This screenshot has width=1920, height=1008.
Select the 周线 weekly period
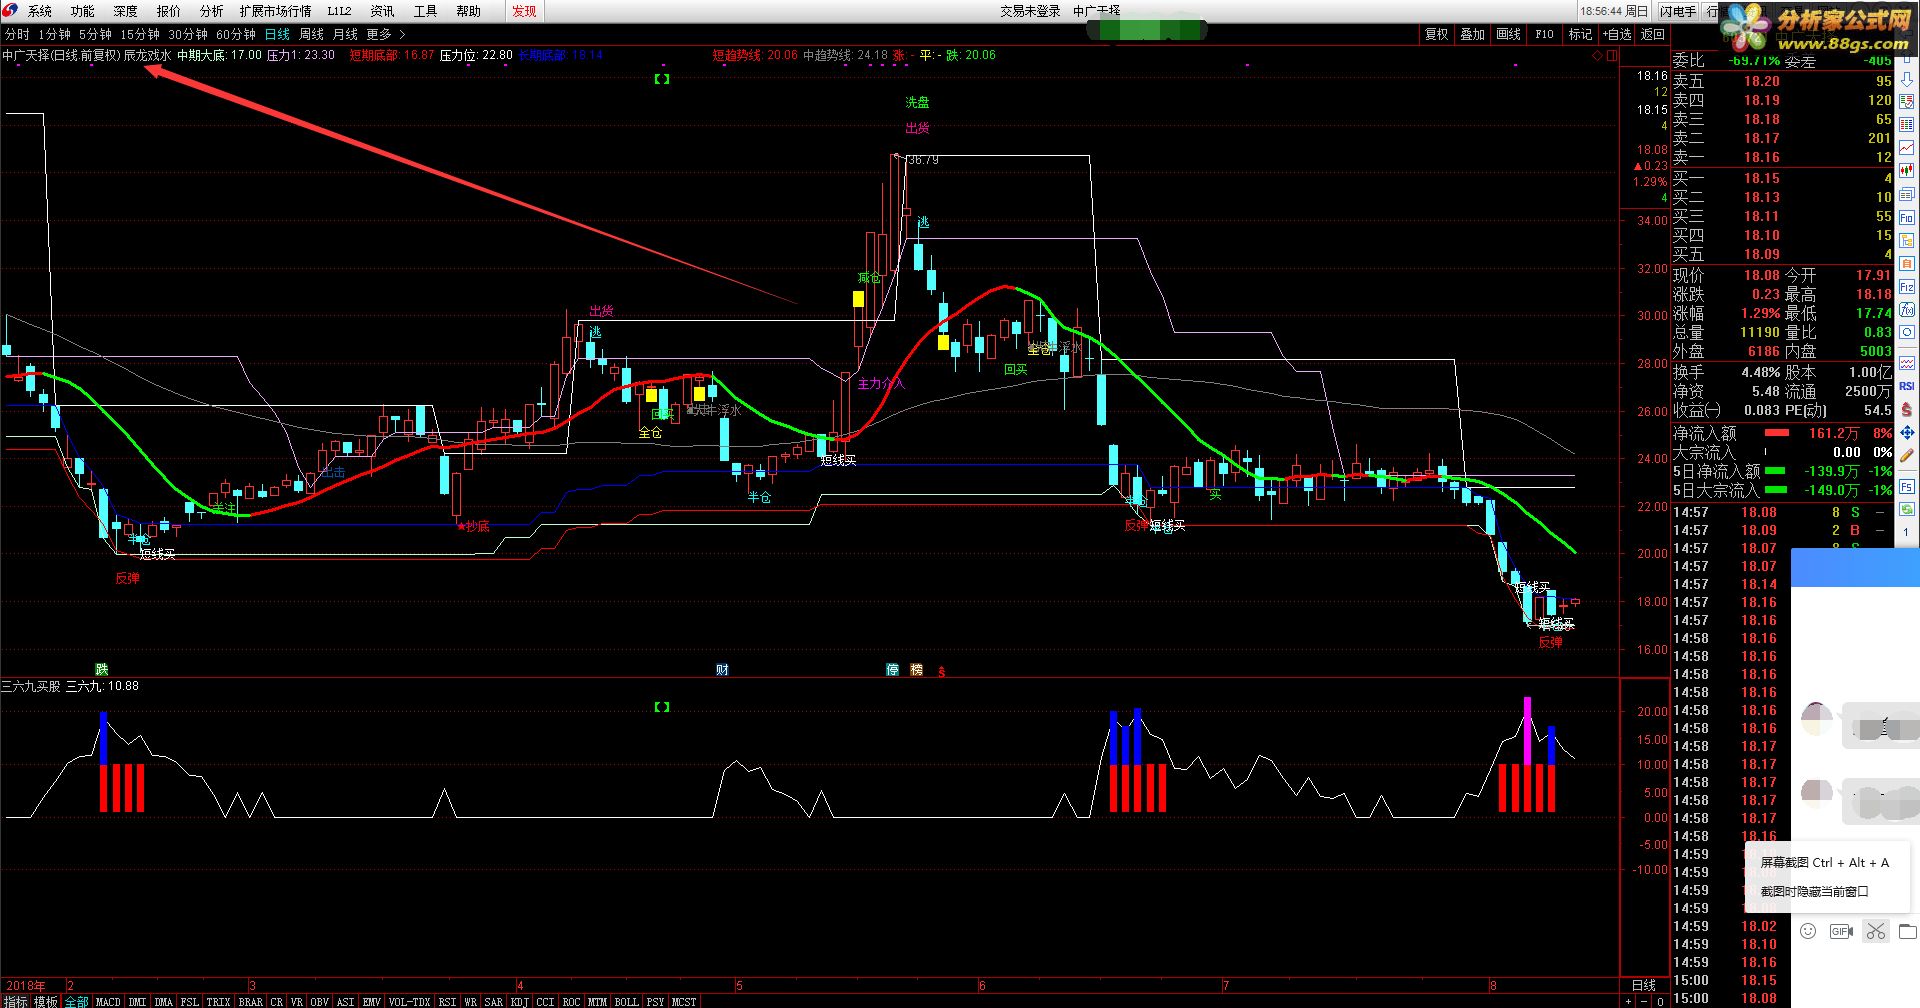click(x=311, y=34)
